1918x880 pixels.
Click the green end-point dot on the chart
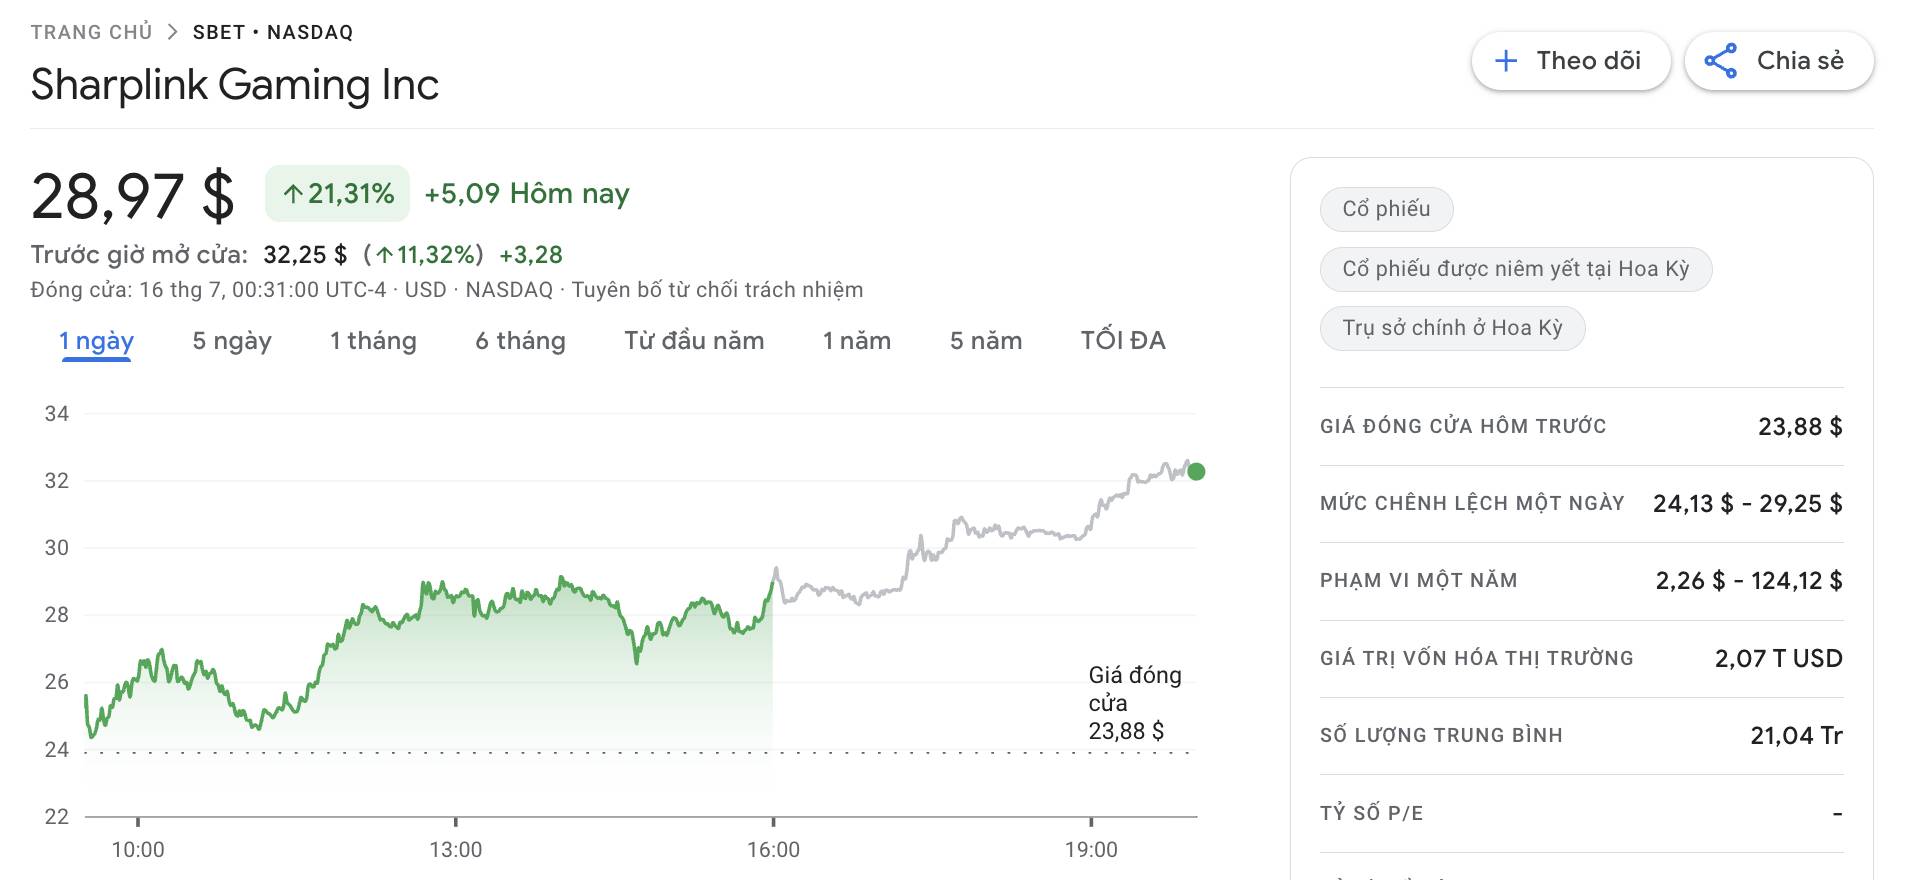(x=1196, y=472)
